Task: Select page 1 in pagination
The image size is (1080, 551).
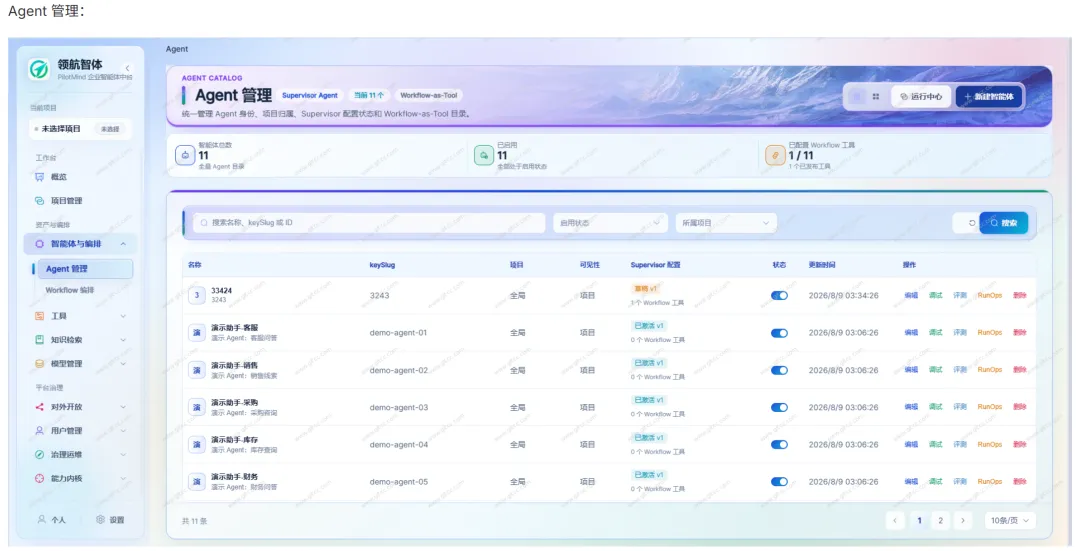Action: click(919, 521)
